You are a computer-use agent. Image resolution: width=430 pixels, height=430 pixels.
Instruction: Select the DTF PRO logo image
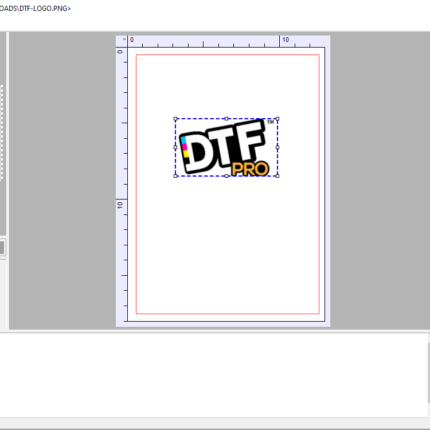(227, 147)
